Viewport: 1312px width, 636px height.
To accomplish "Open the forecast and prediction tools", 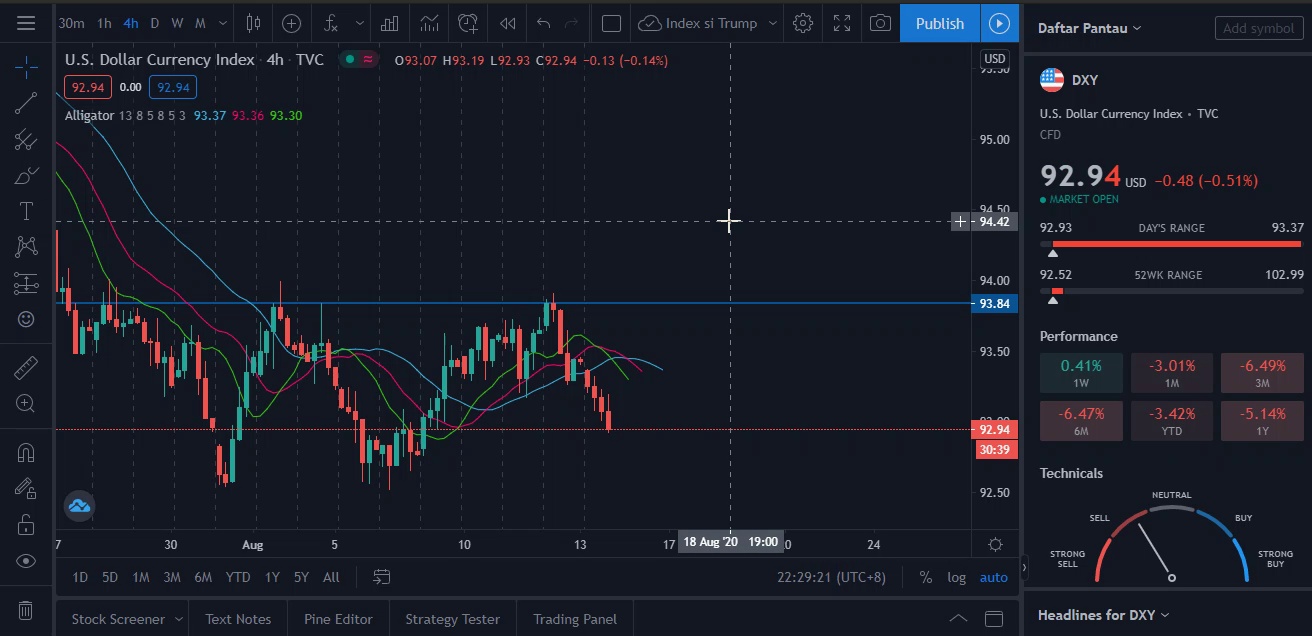I will [26, 283].
